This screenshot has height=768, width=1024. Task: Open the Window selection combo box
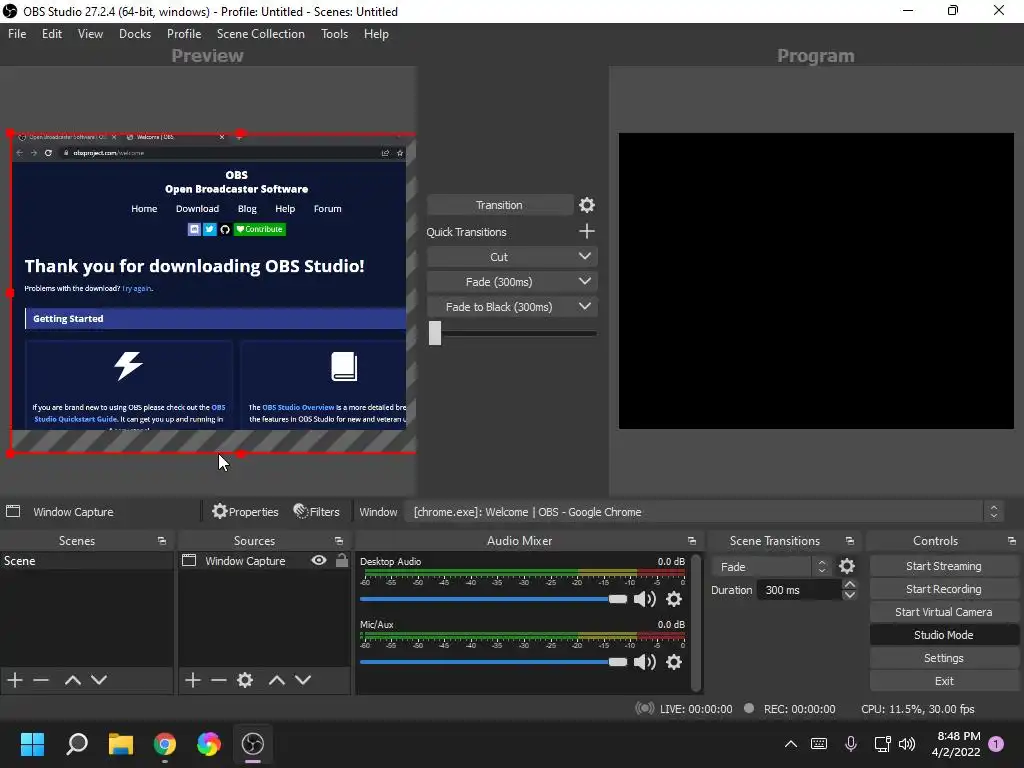[705, 511]
